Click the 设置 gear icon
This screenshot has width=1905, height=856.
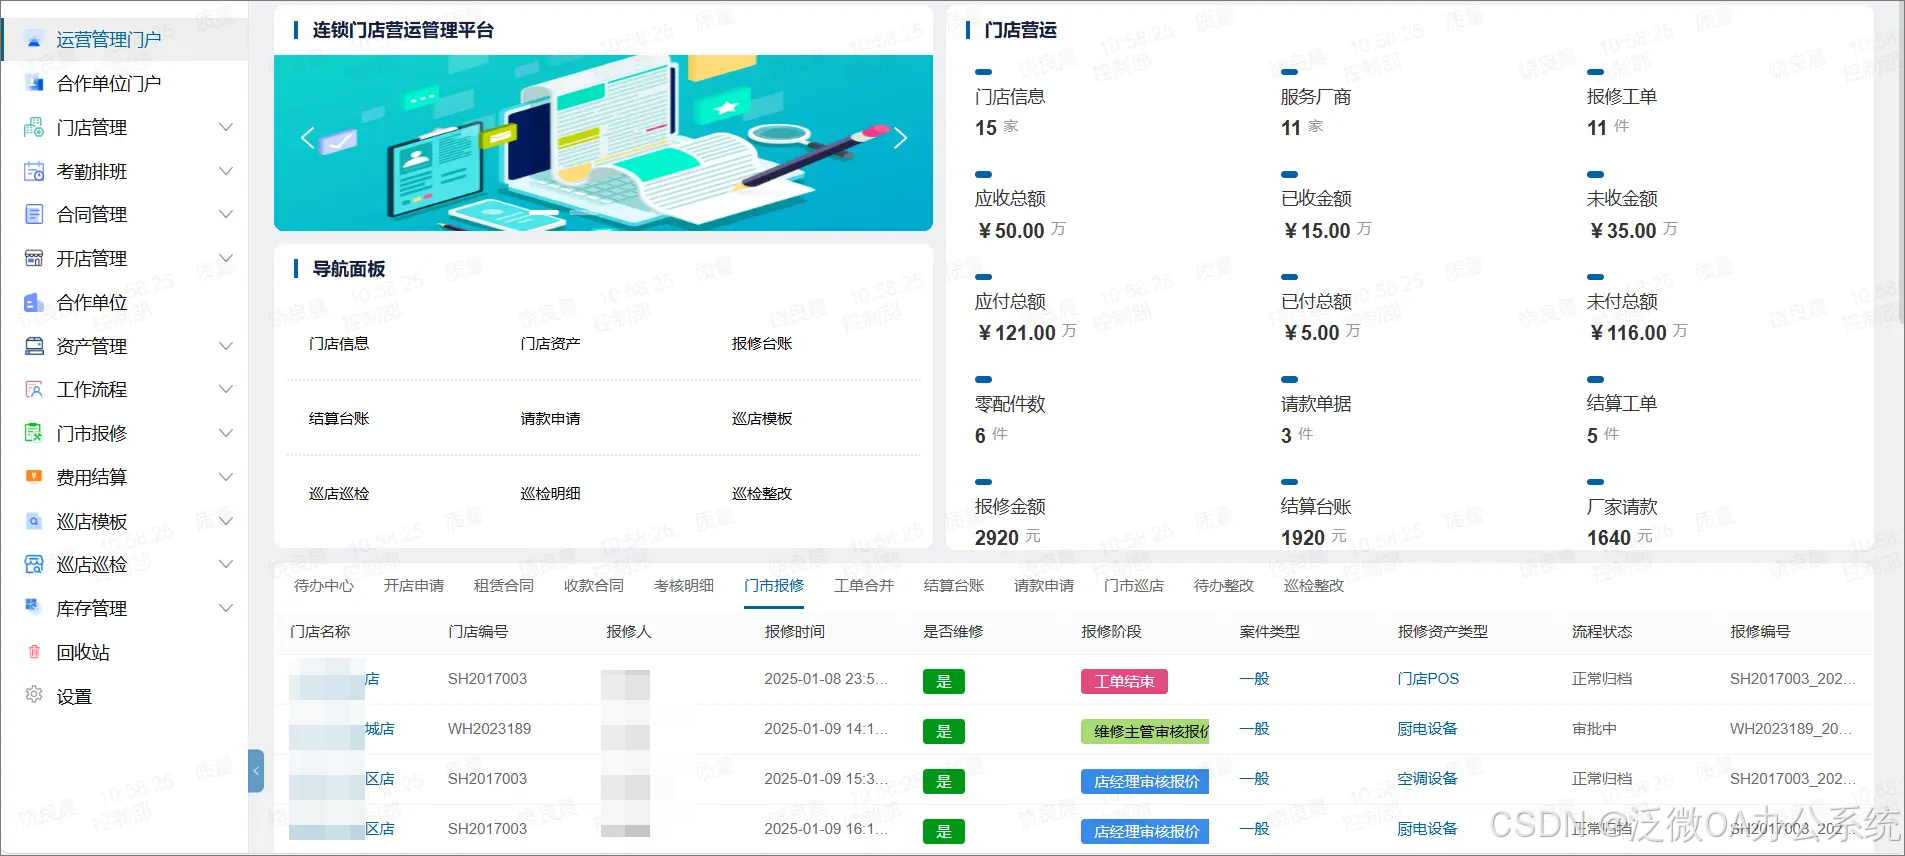(34, 695)
